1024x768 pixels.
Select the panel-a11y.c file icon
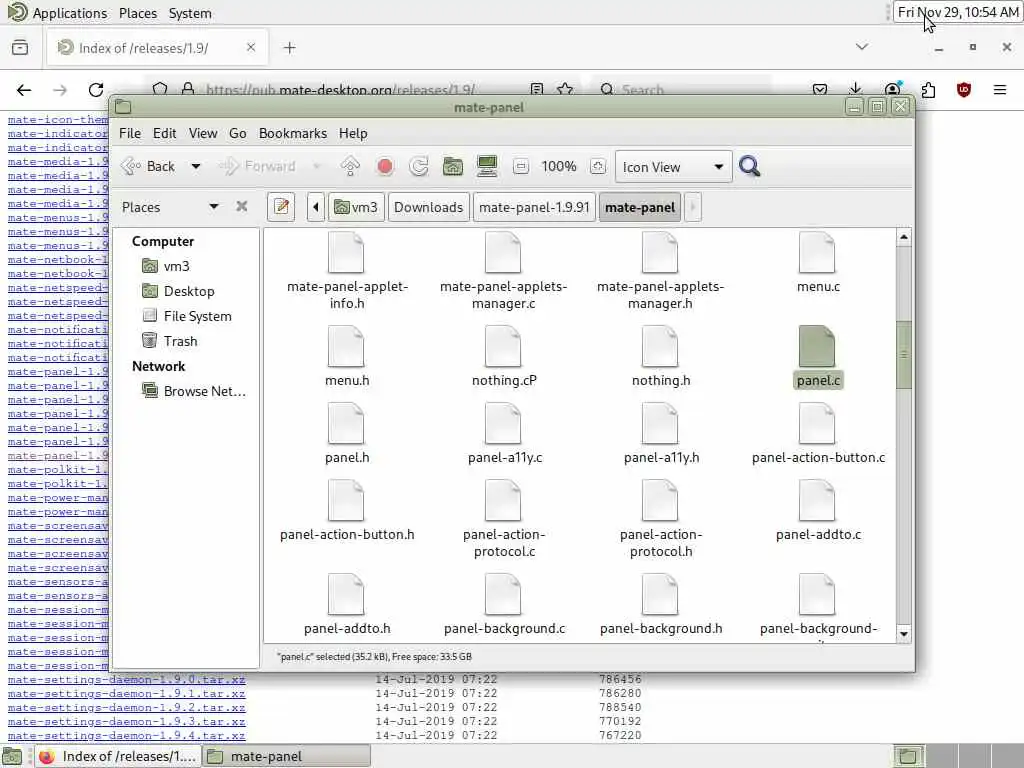coord(503,424)
